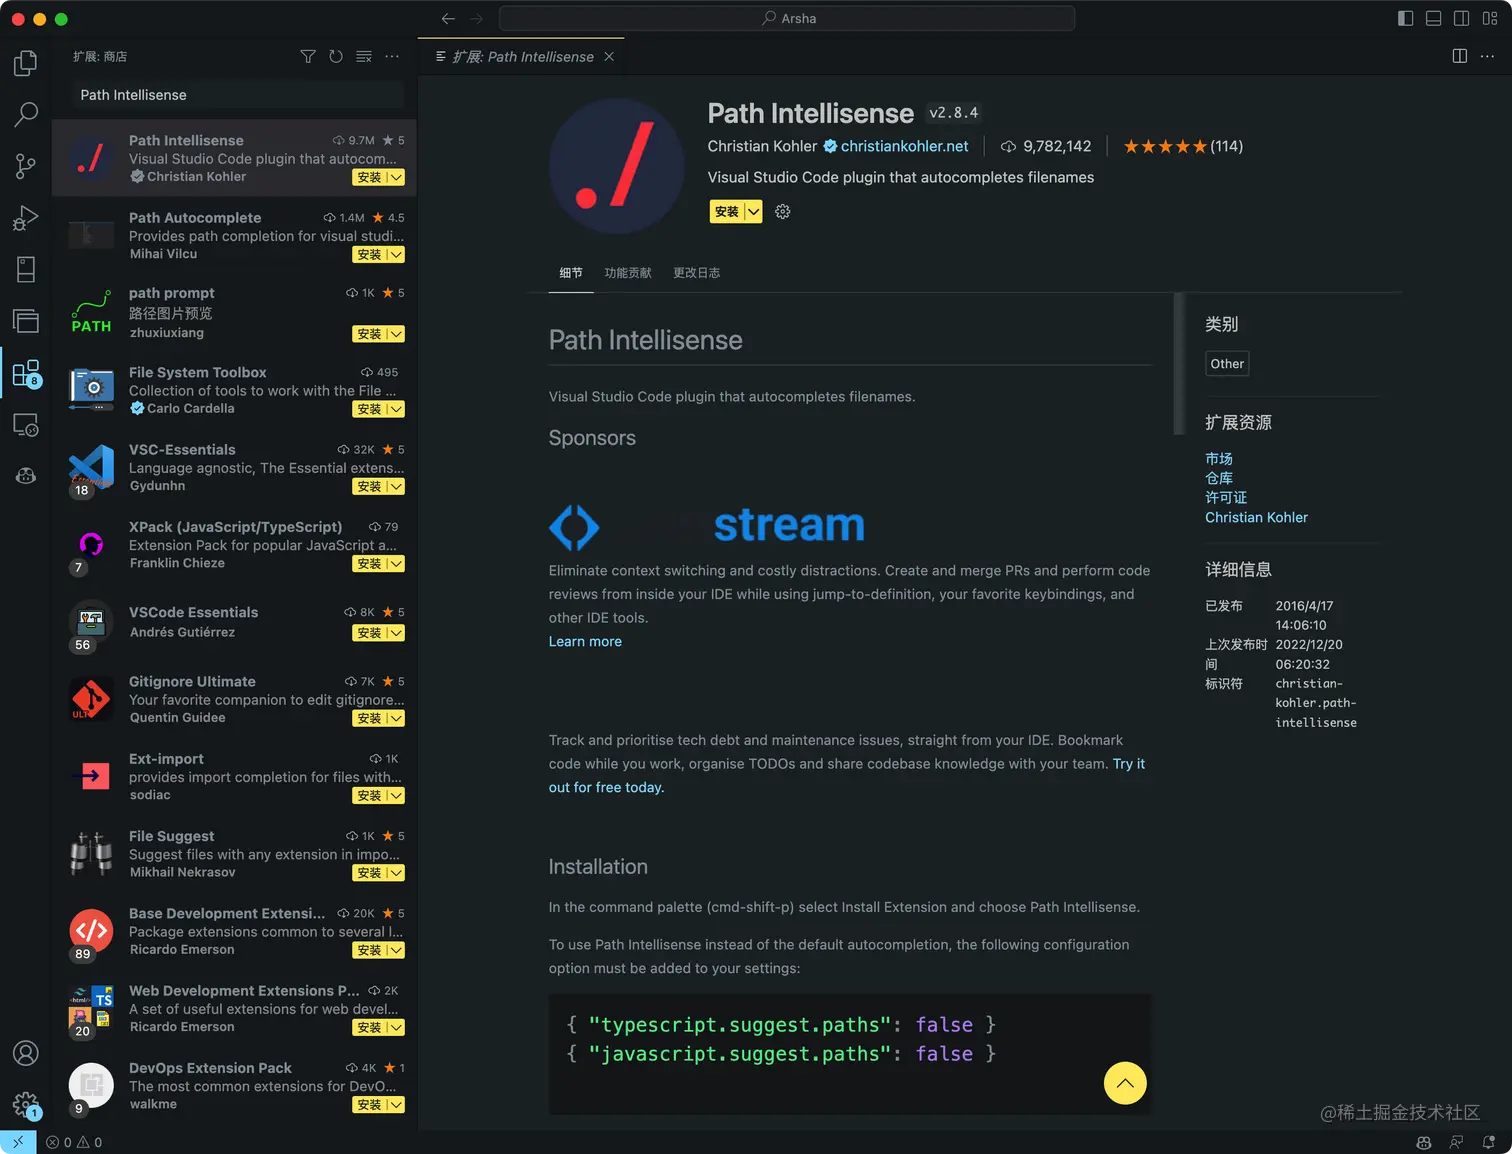Toggle secondary sidebar layout icon
This screenshot has height=1154, width=1512.
point(1461,18)
